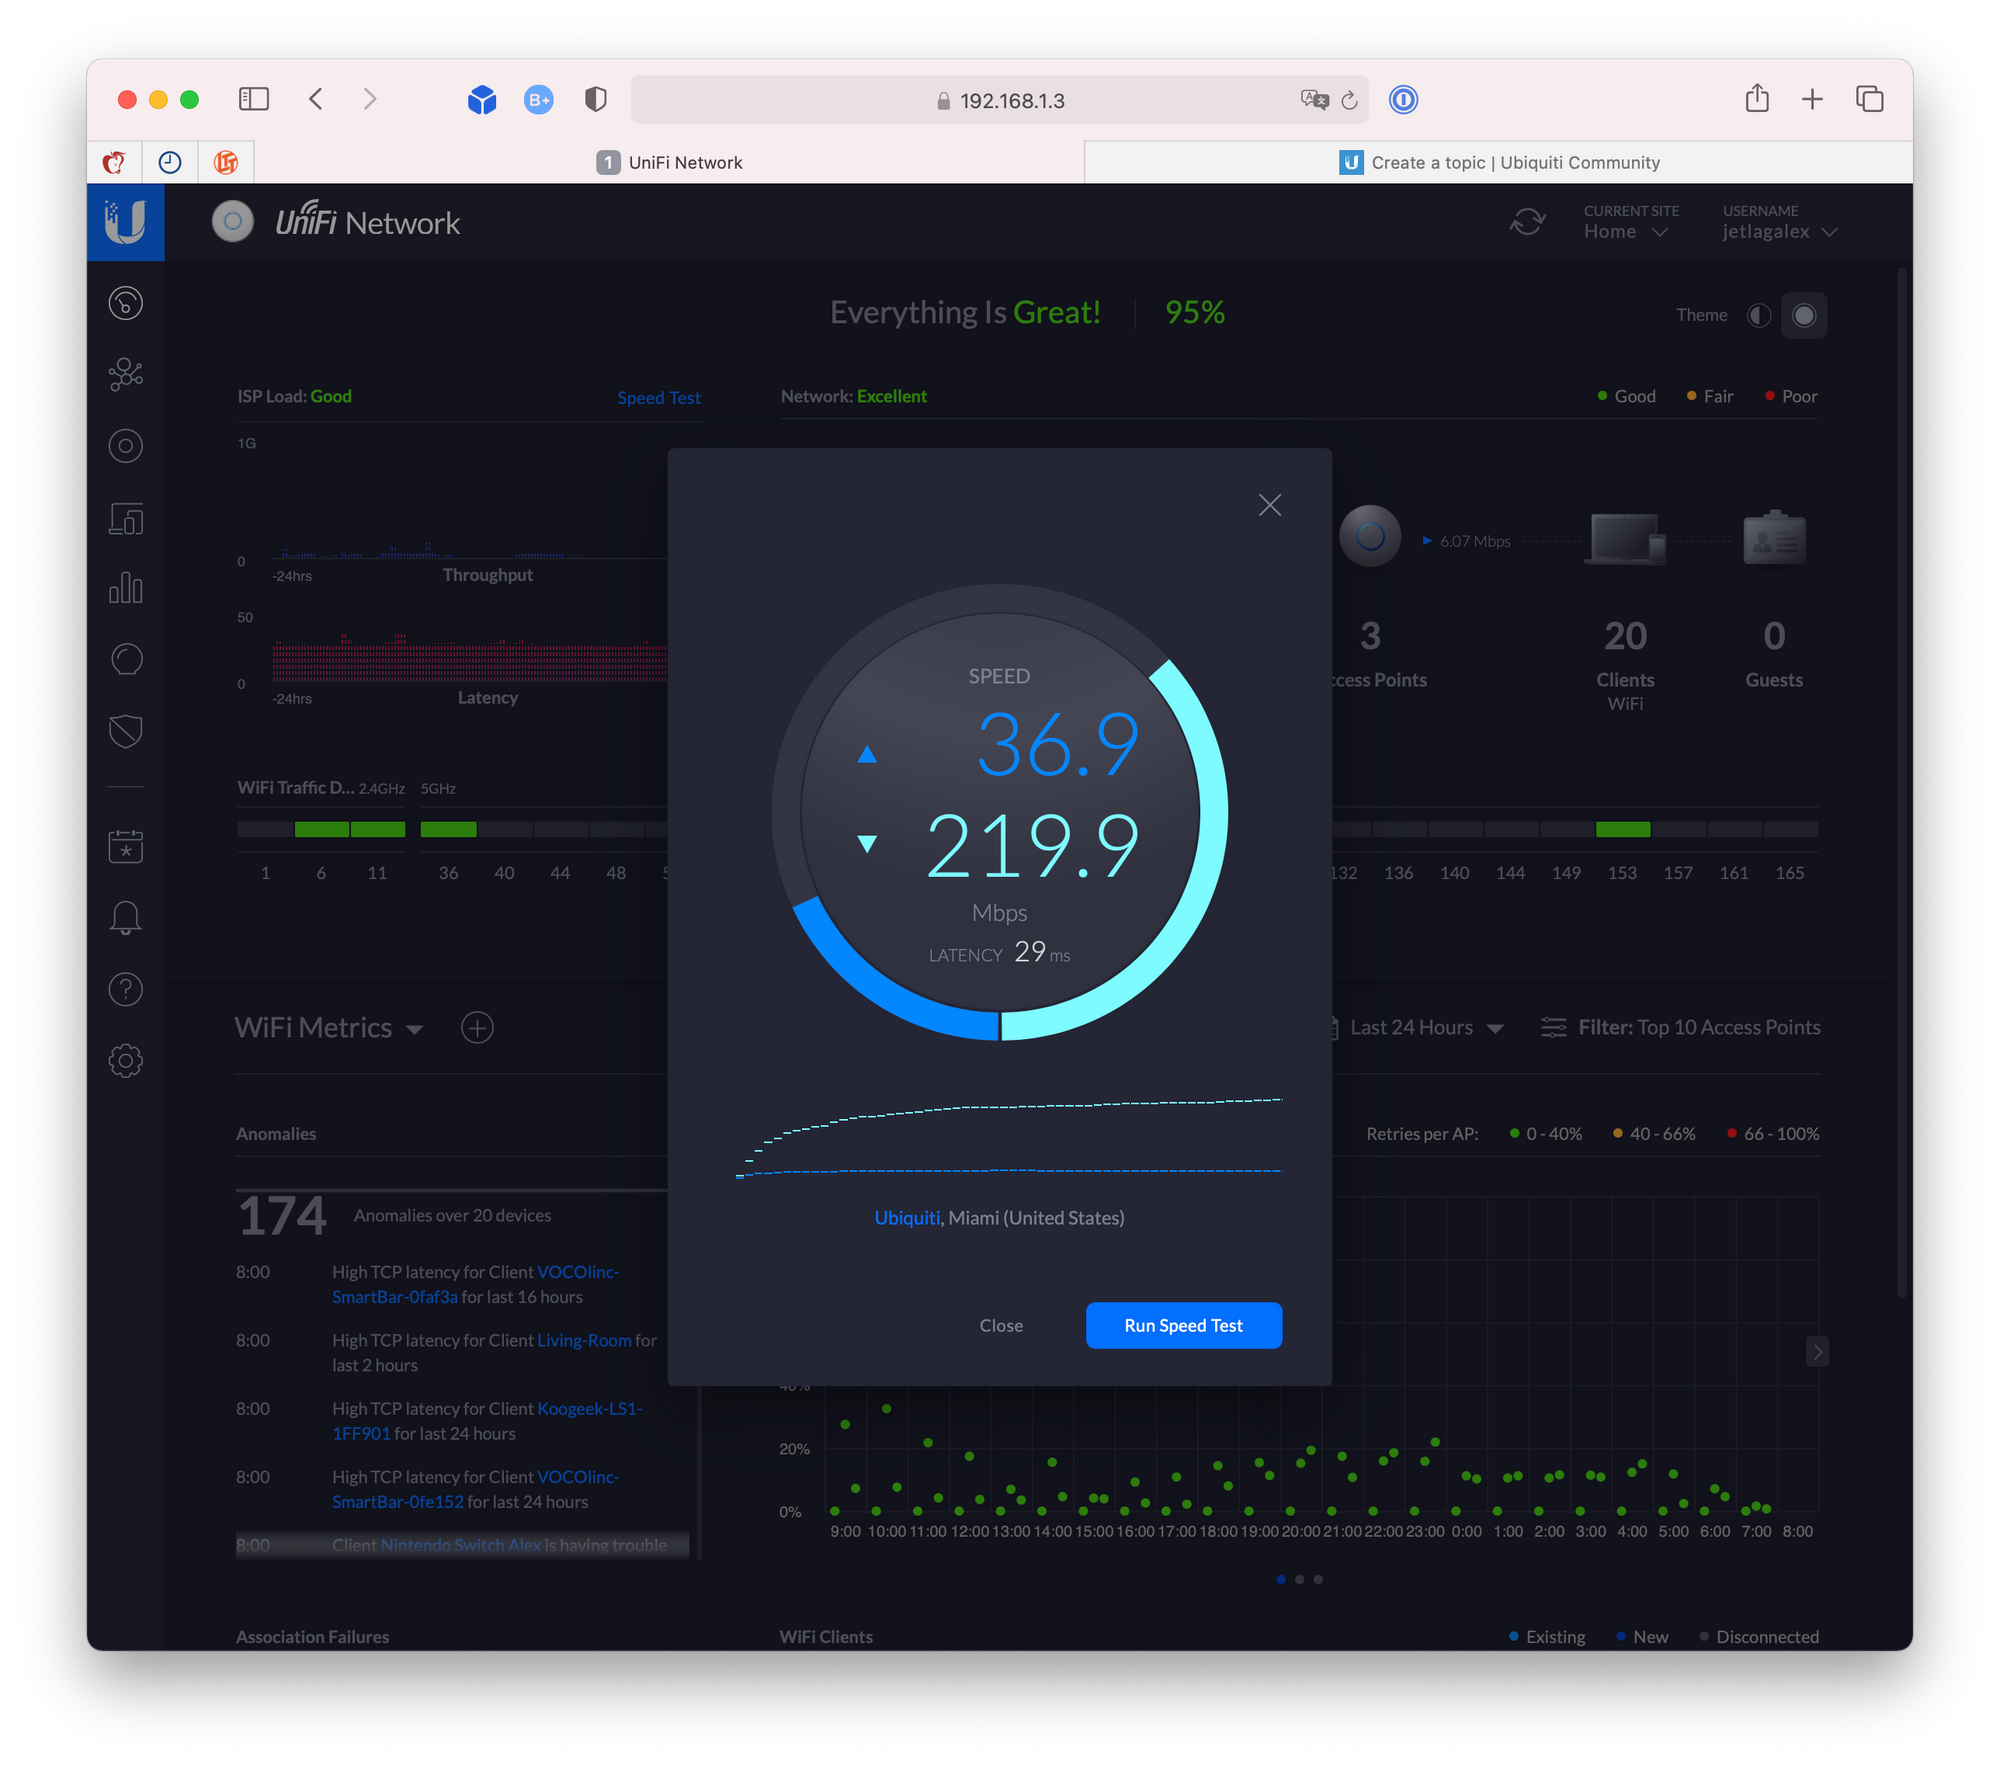Close the speed test dialog with X

click(1269, 505)
